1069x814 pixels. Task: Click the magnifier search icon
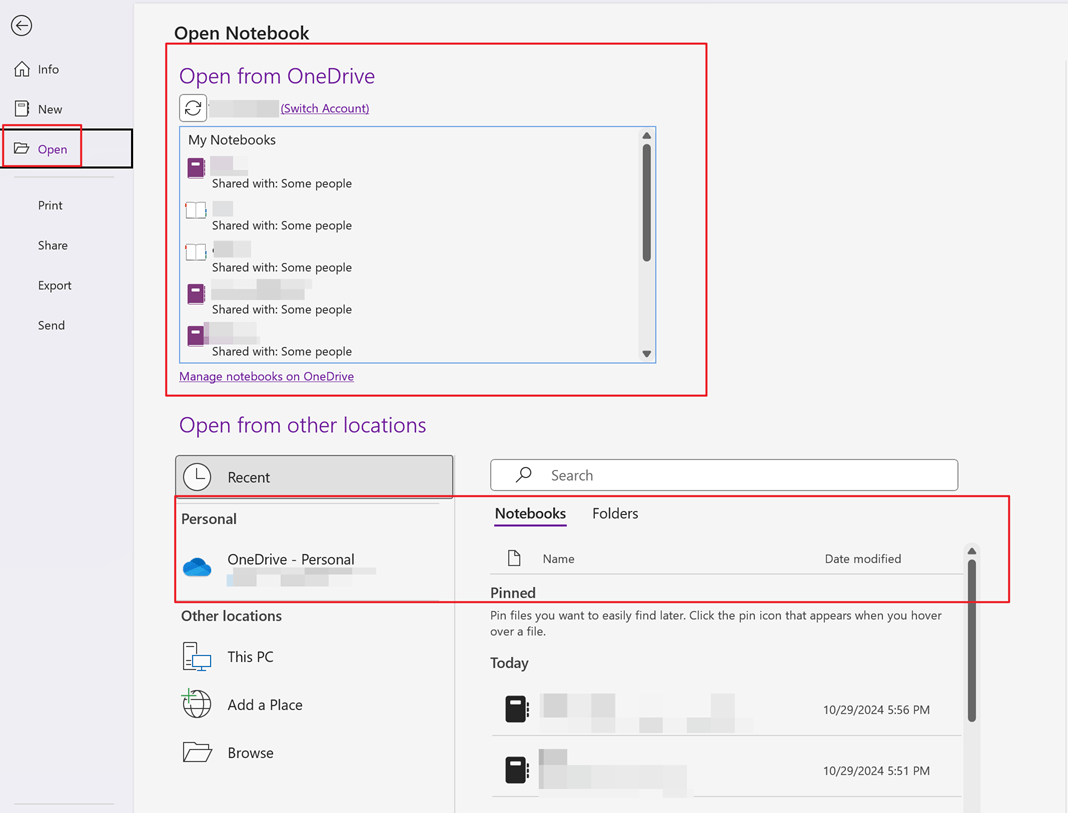click(524, 474)
